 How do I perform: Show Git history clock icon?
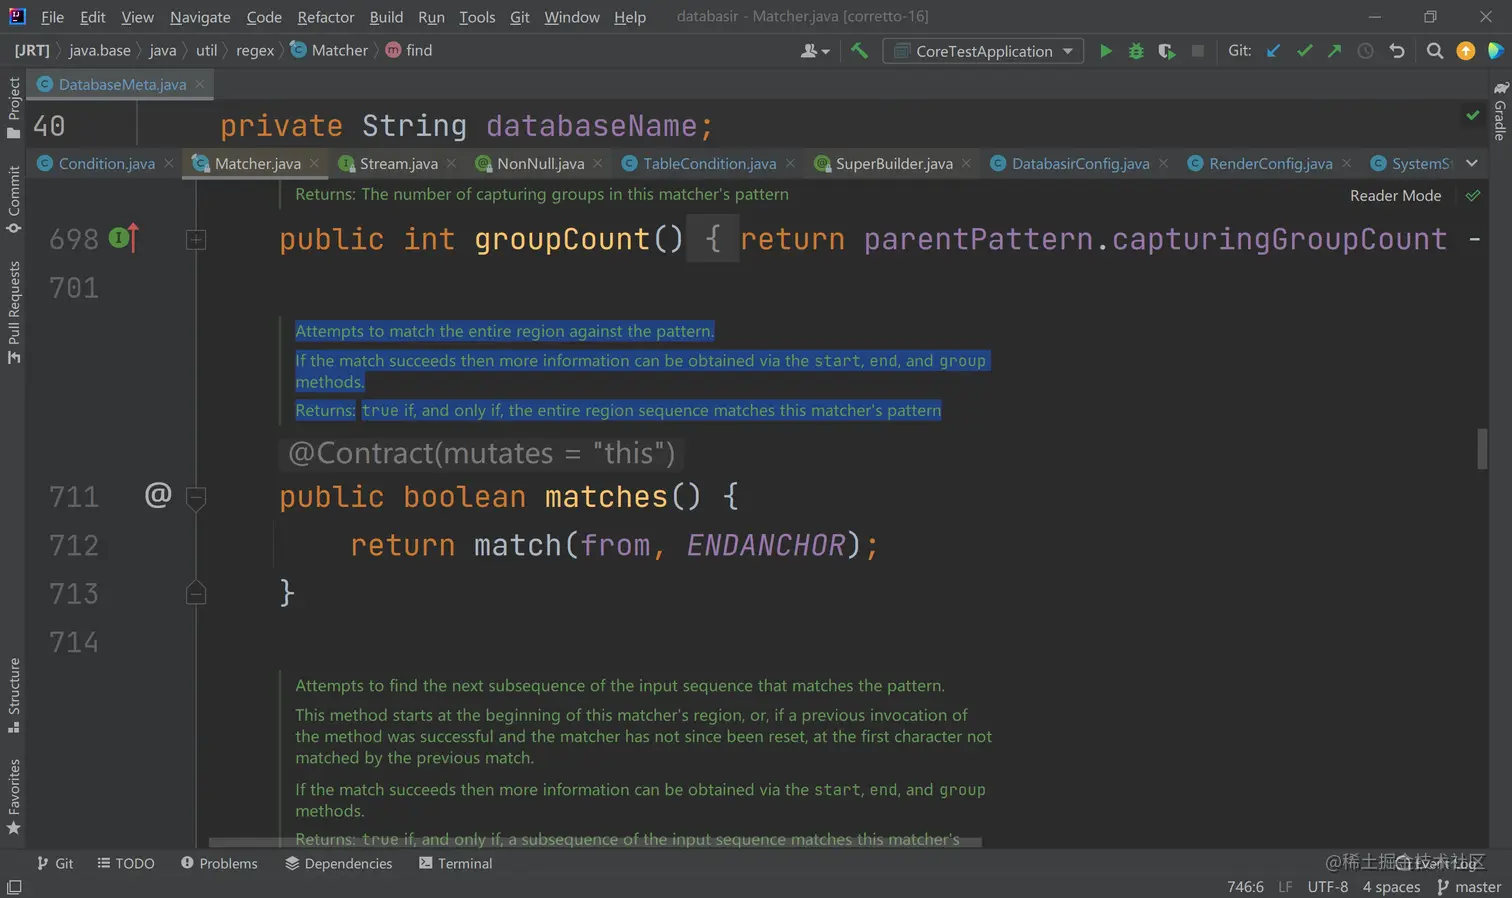[x=1365, y=51]
